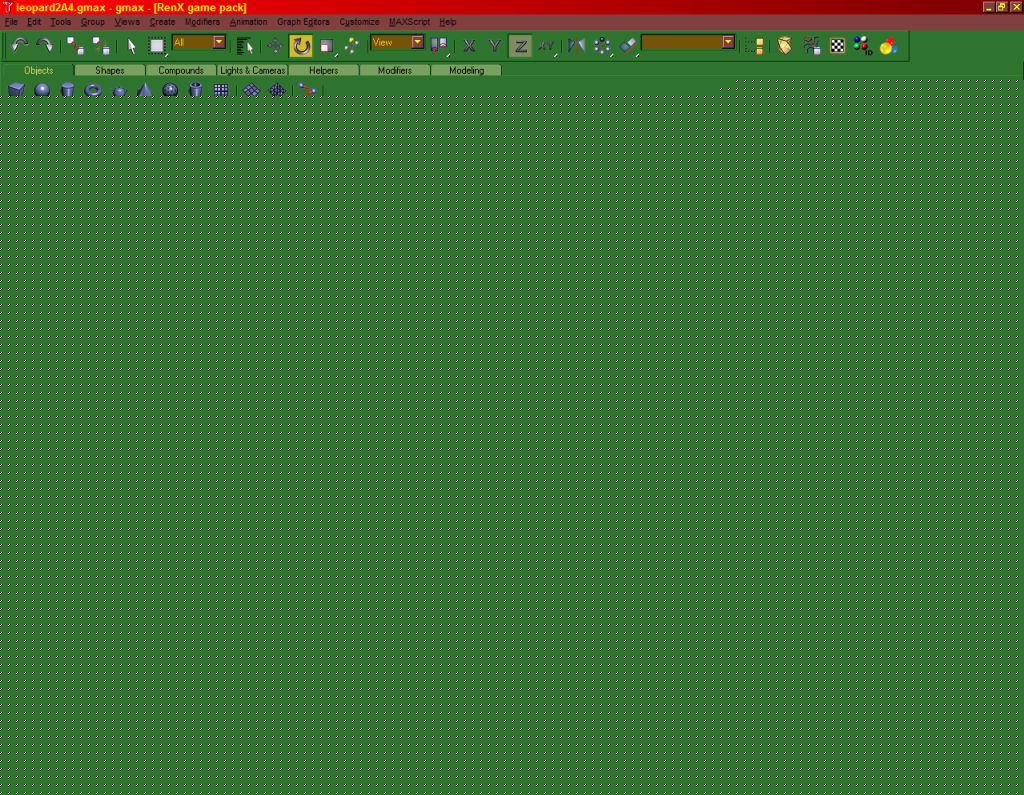Click the Undo arrow icon

[x=19, y=45]
